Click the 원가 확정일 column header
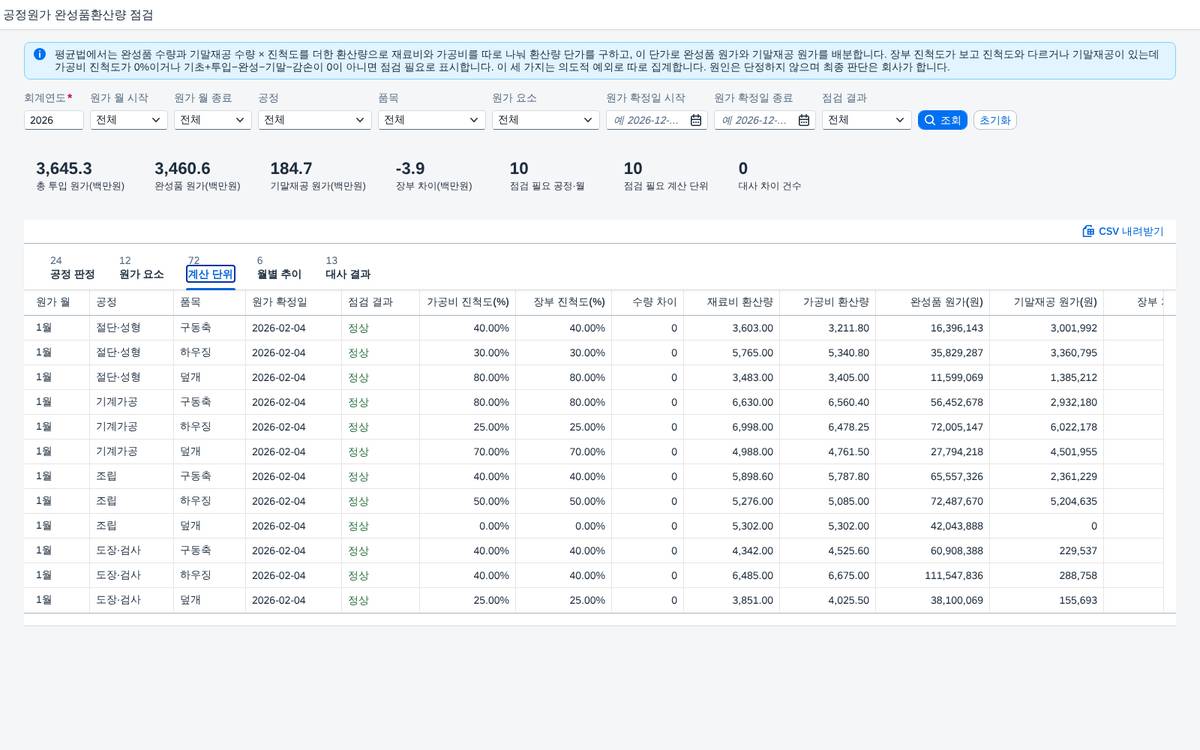The width and height of the screenshot is (1200, 750). tap(293, 302)
